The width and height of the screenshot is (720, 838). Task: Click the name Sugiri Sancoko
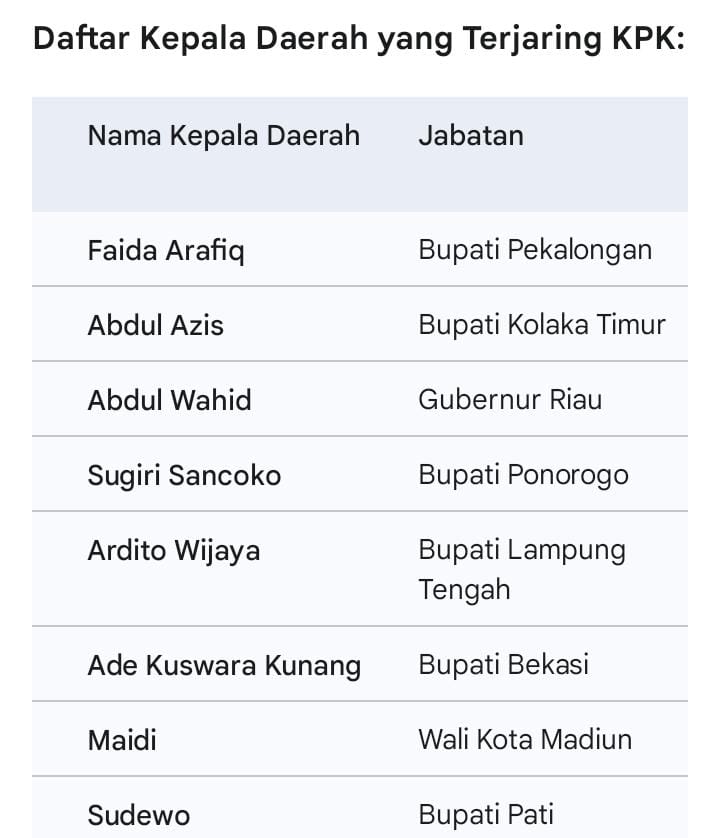tap(185, 475)
